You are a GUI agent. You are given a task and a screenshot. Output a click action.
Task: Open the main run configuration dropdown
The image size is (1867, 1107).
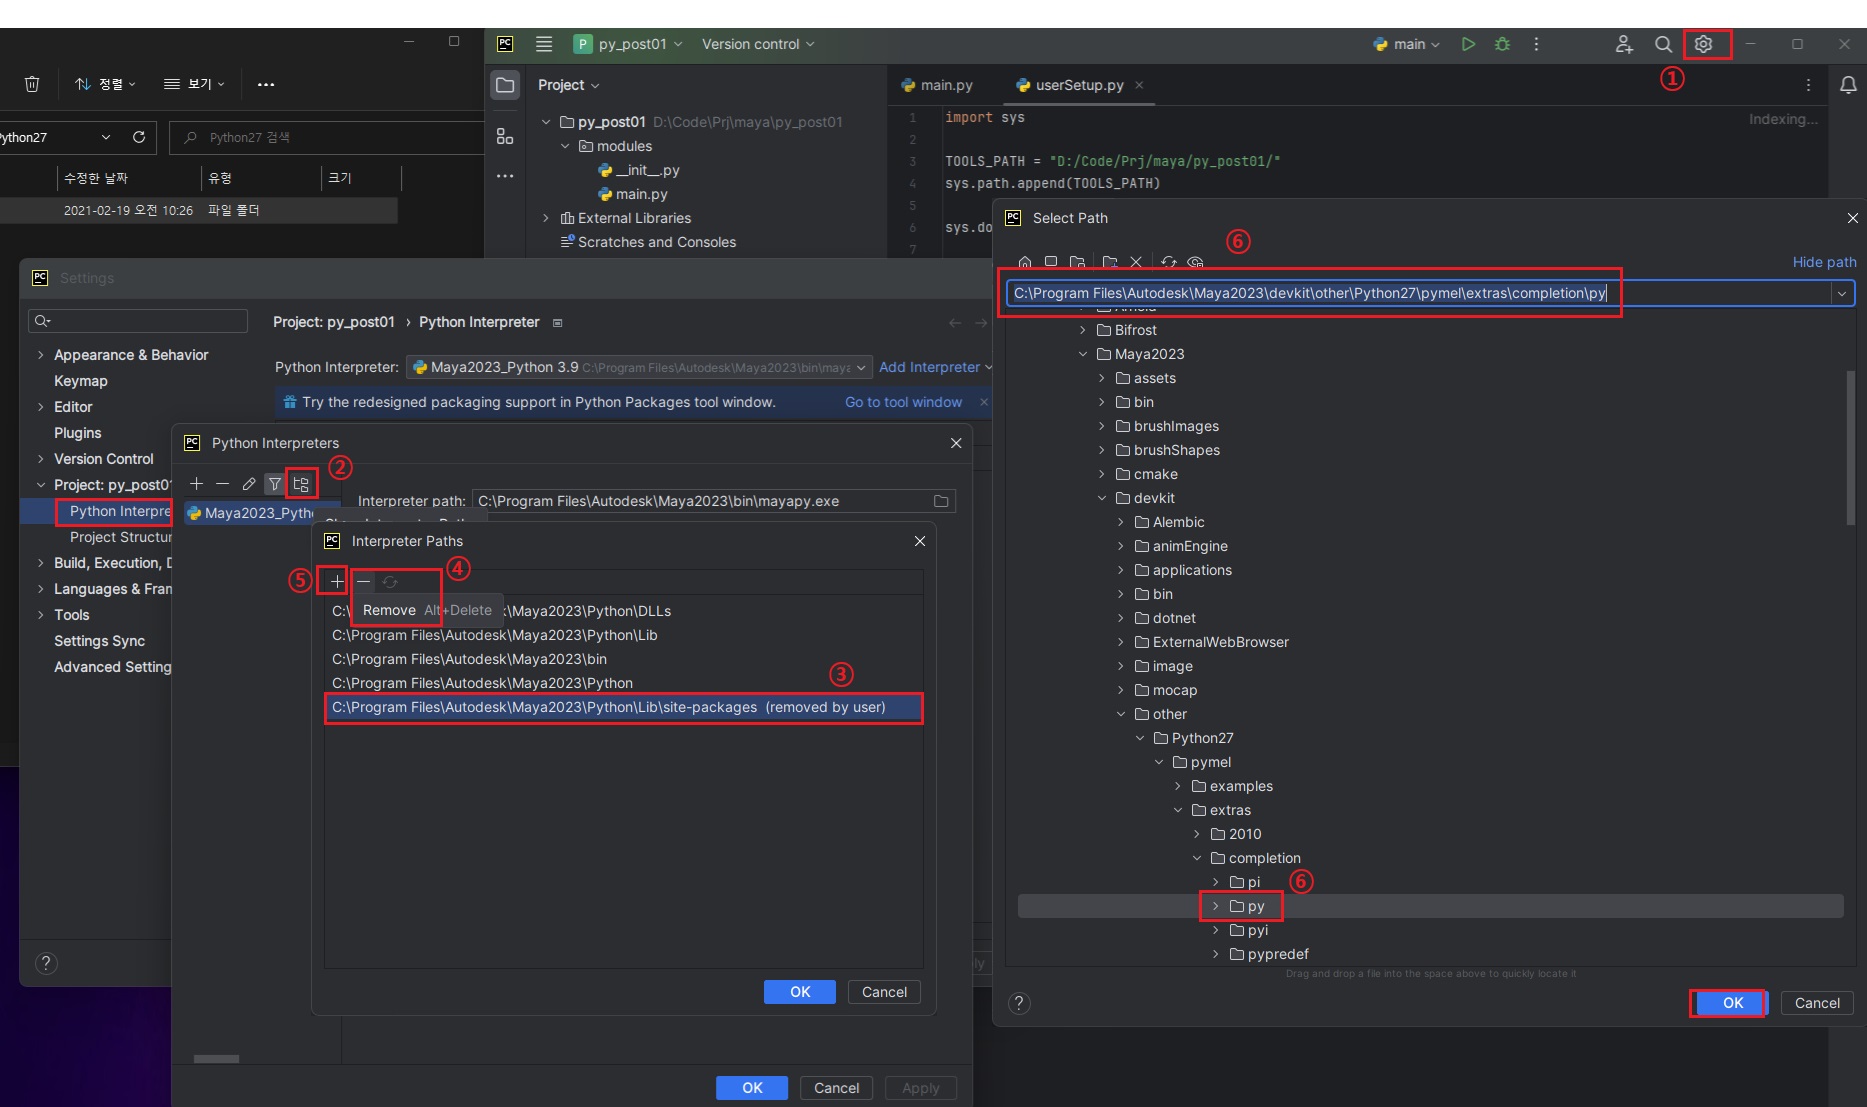[x=1407, y=44]
